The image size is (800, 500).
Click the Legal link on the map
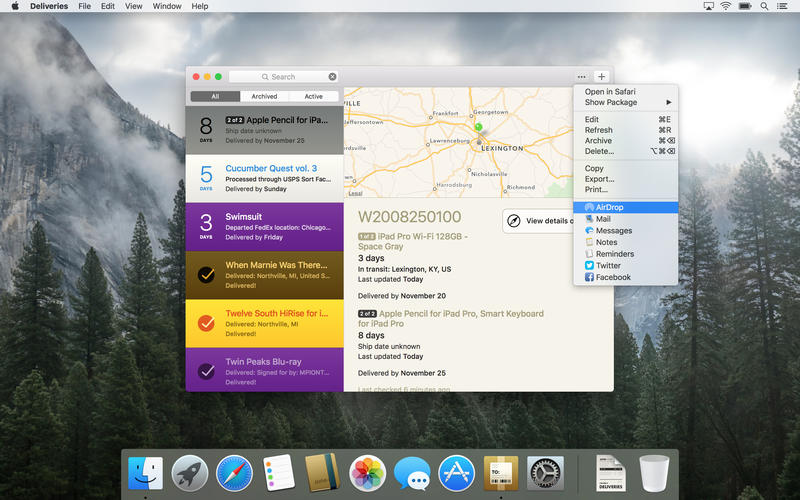pos(355,193)
